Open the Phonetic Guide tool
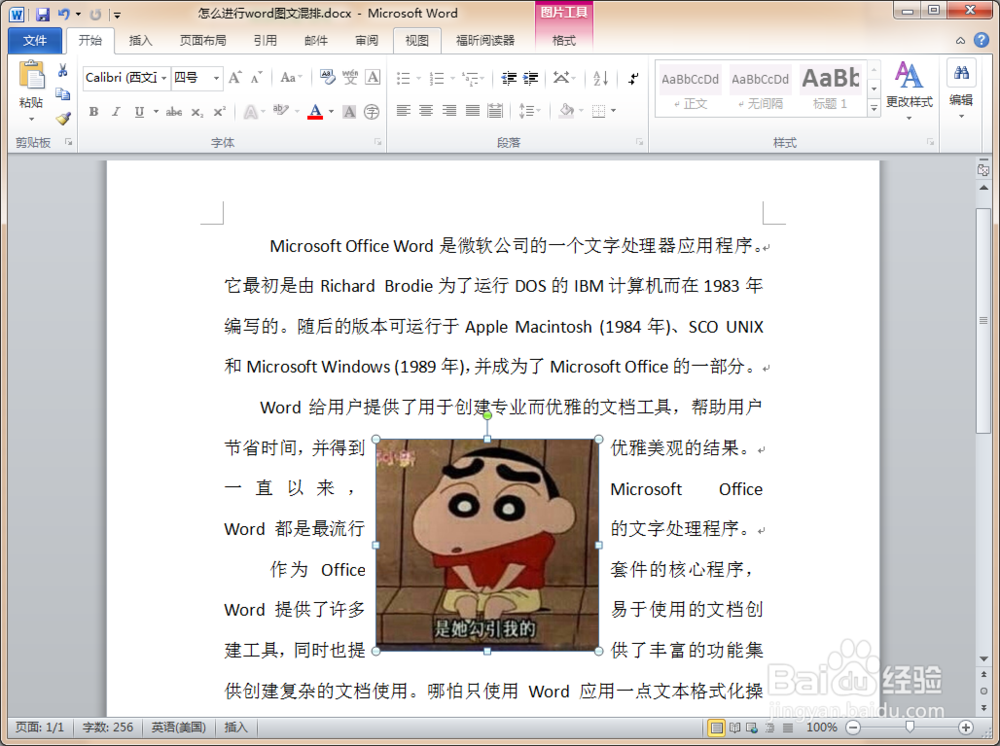This screenshot has width=1000, height=746. (x=349, y=78)
